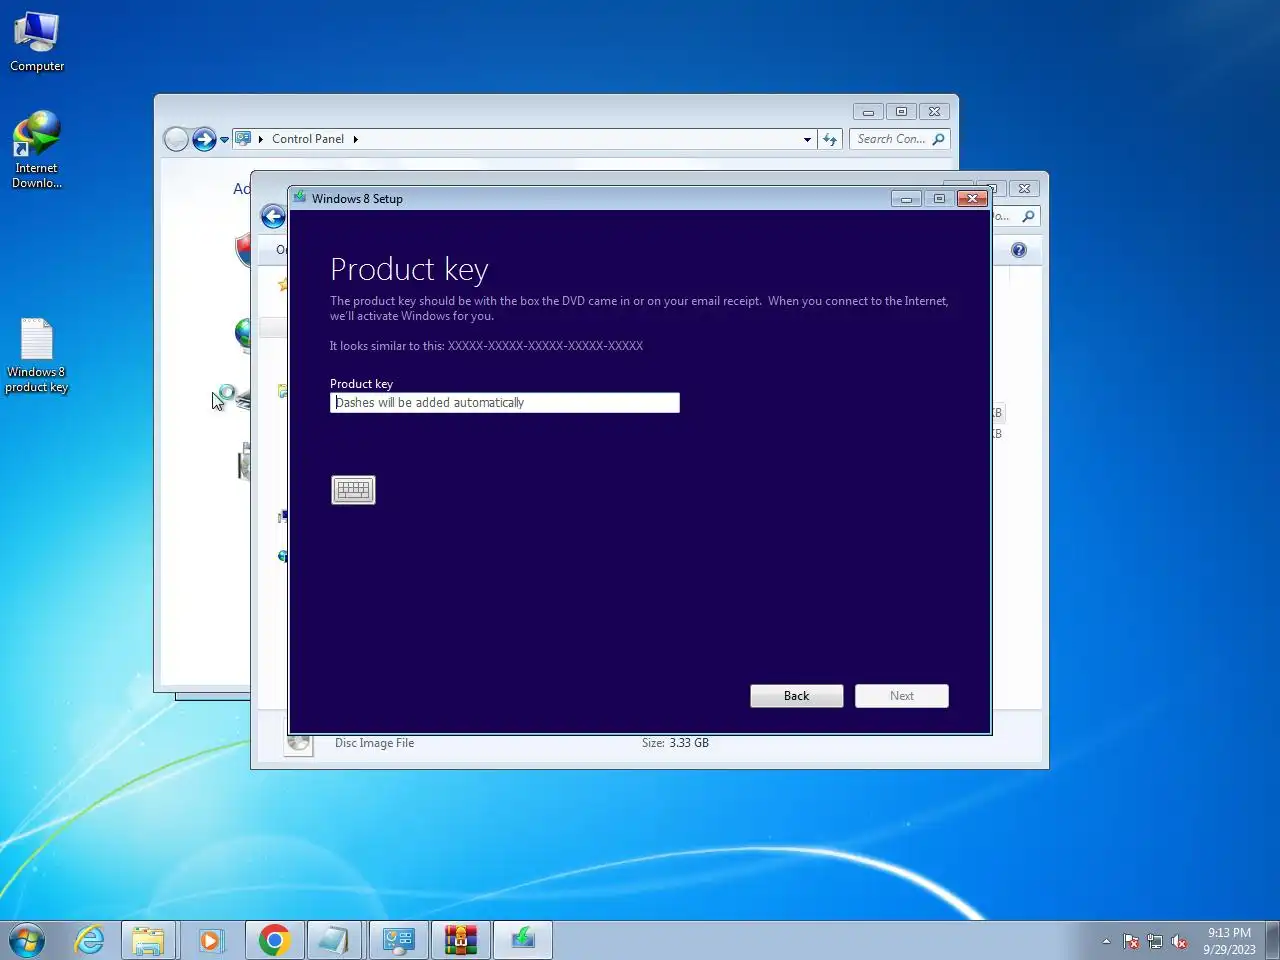
Task: Open Action Center flag in system tray
Action: [x=1131, y=941]
